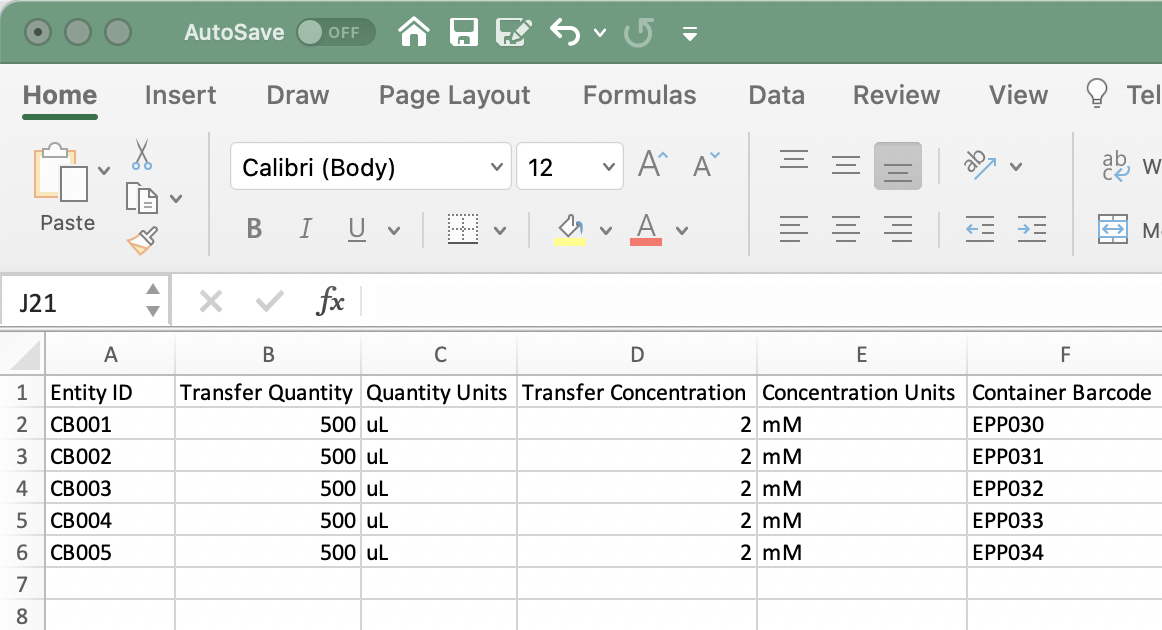Screen dimensions: 1162x630
Task: Align text right
Action: (x=897, y=229)
